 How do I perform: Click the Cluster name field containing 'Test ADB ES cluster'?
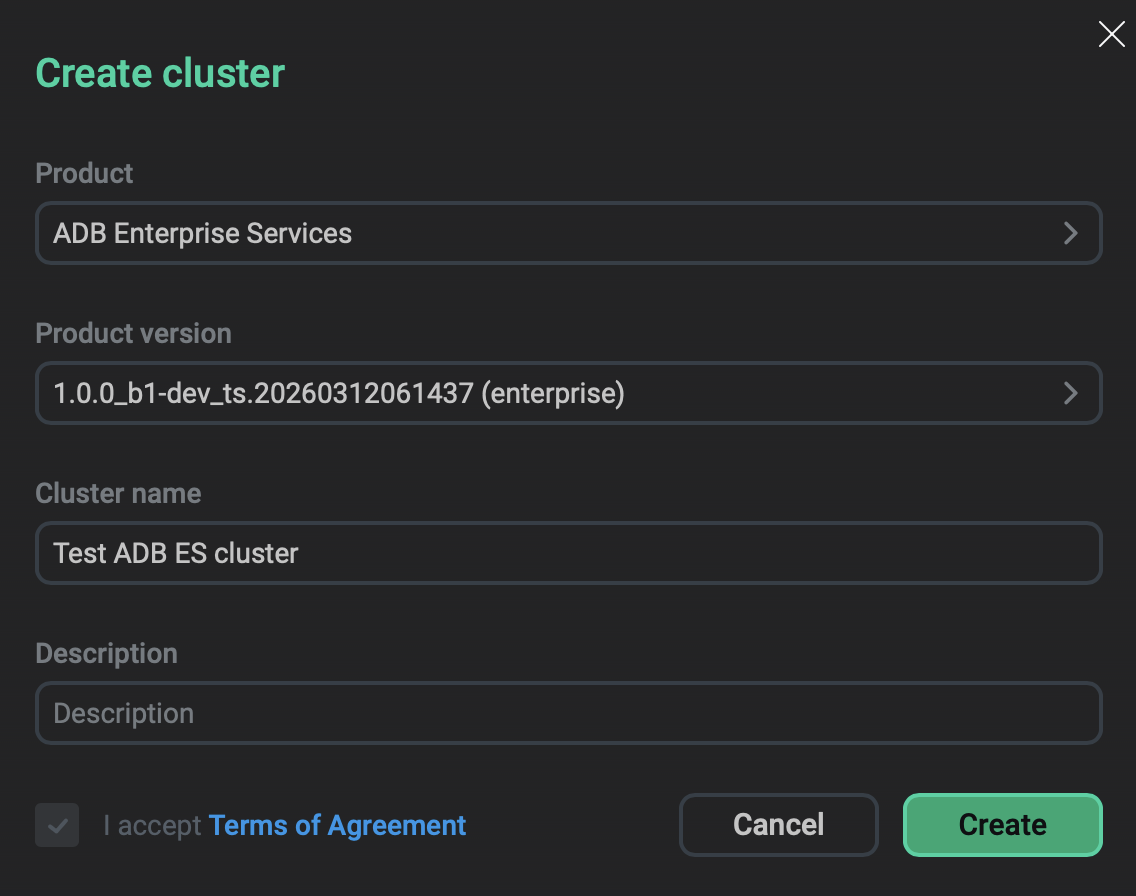568,553
